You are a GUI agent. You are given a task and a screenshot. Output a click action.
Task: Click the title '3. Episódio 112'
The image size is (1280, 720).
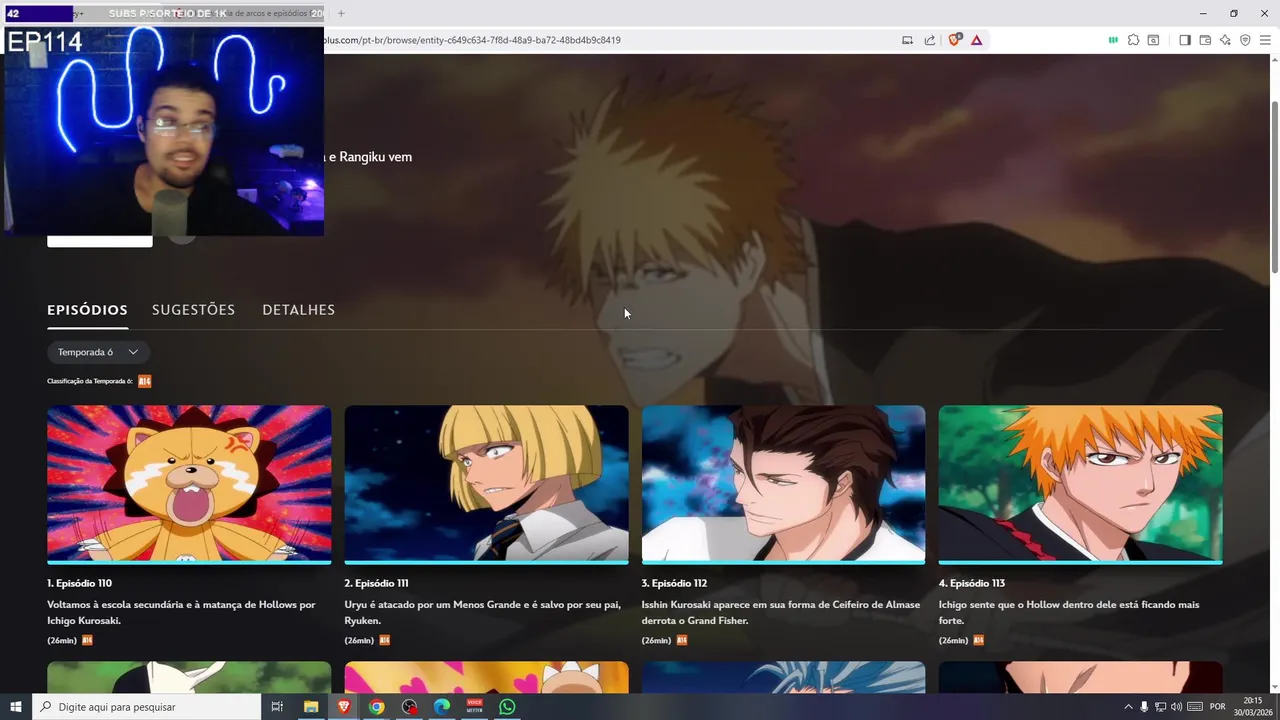[x=674, y=583]
